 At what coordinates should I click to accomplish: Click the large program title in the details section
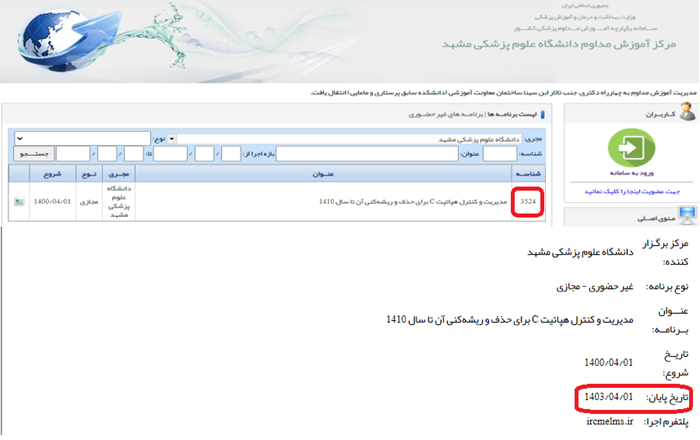(510, 320)
